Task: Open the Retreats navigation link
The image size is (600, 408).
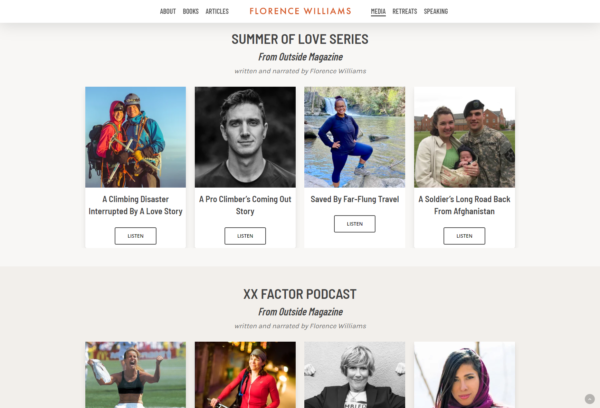Action: pyautogui.click(x=404, y=11)
